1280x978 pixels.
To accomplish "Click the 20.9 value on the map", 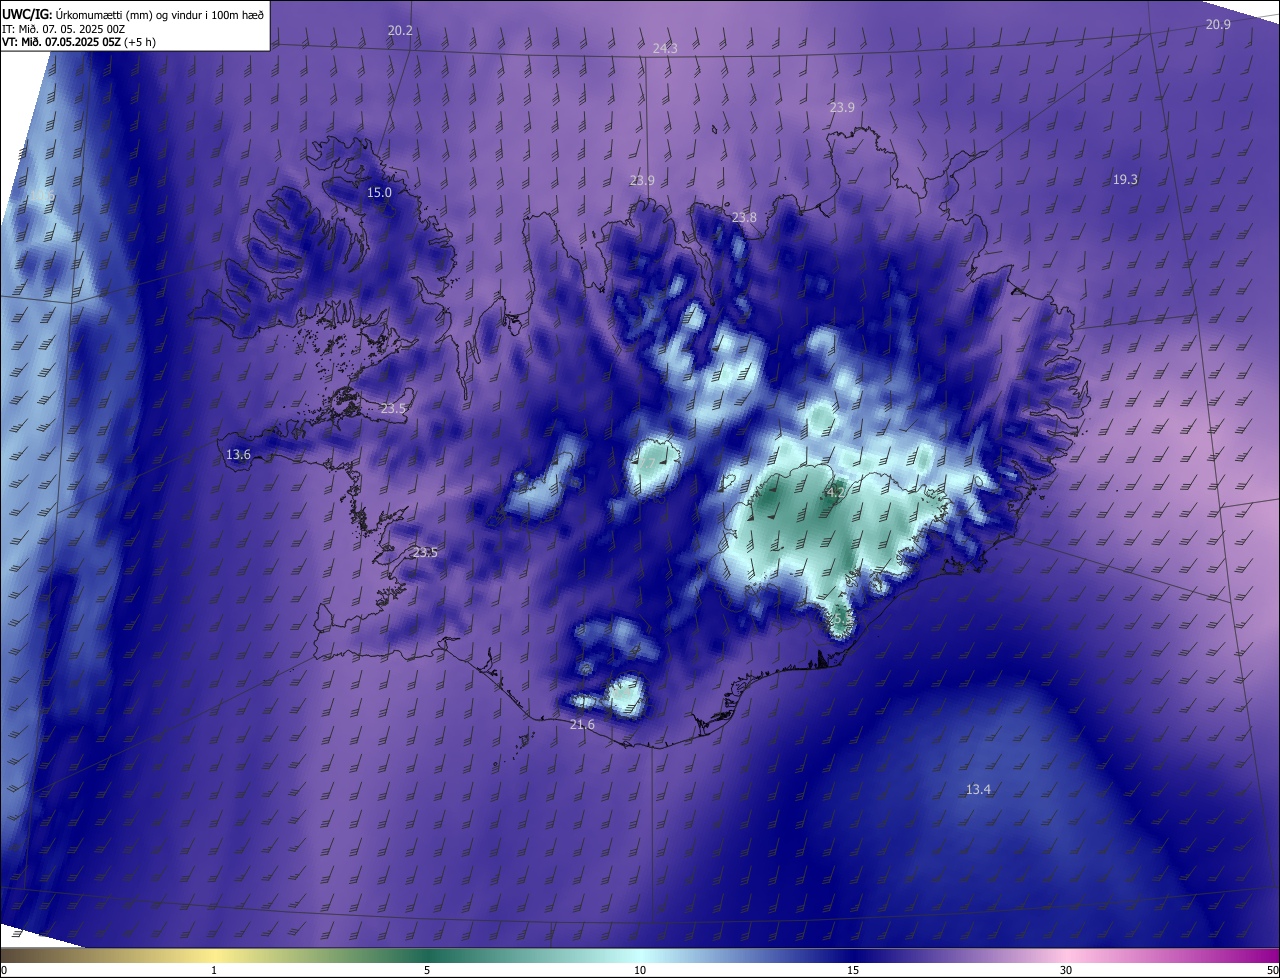I will pos(1218,25).
